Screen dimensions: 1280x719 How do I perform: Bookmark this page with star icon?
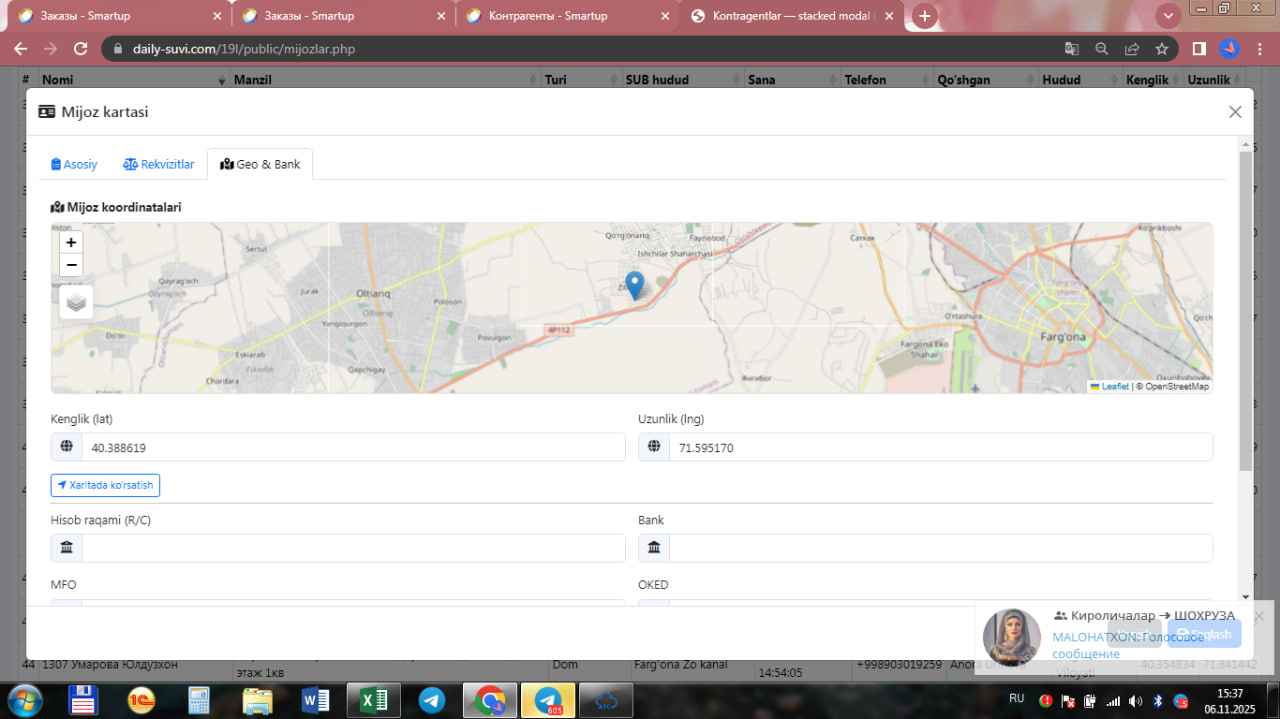click(x=1161, y=49)
